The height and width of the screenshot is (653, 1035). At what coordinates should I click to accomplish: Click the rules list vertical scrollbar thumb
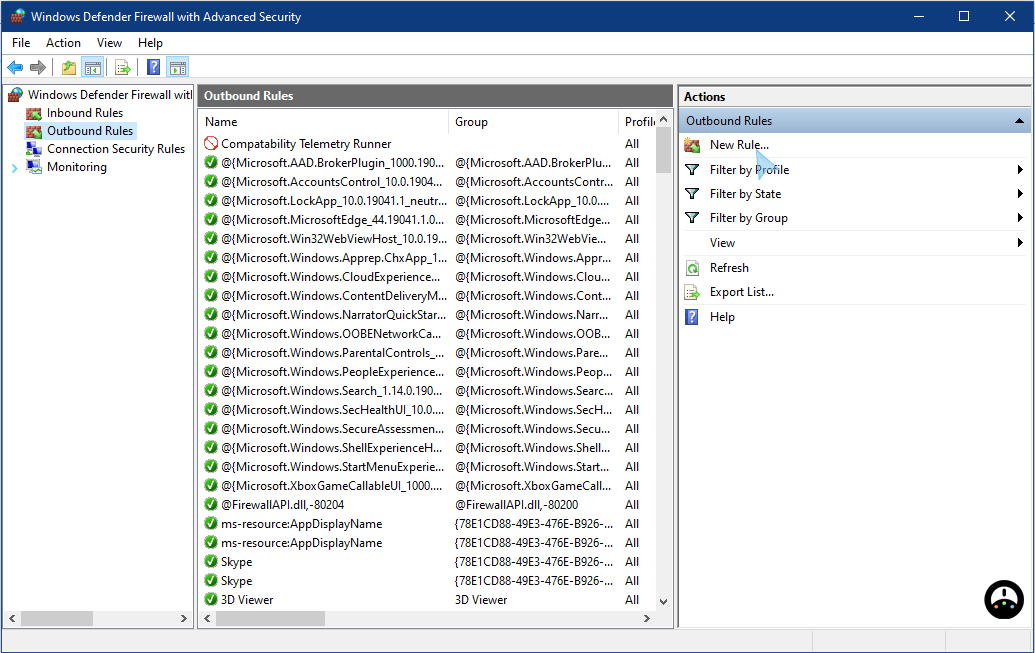pyautogui.click(x=663, y=151)
